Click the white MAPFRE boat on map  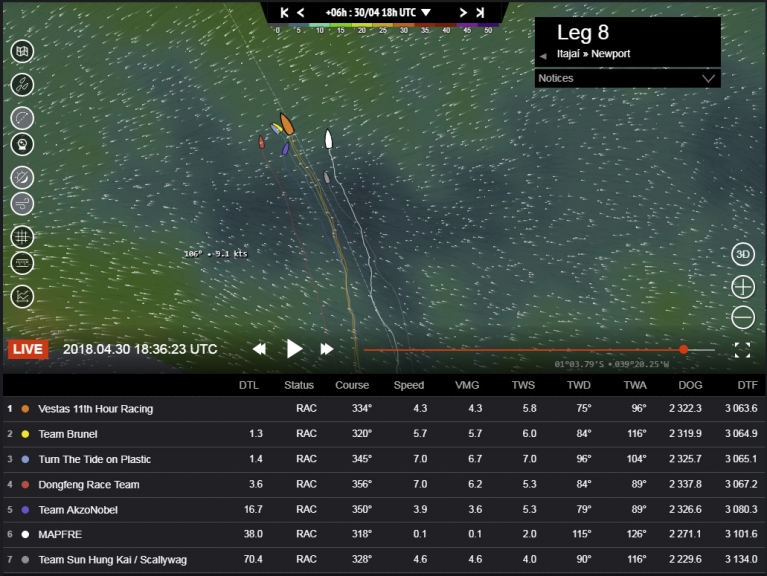[x=329, y=139]
